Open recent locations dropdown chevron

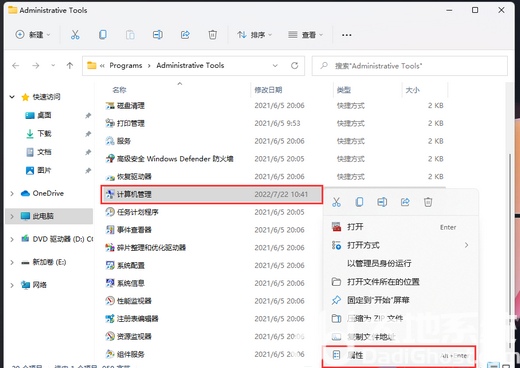click(53, 66)
